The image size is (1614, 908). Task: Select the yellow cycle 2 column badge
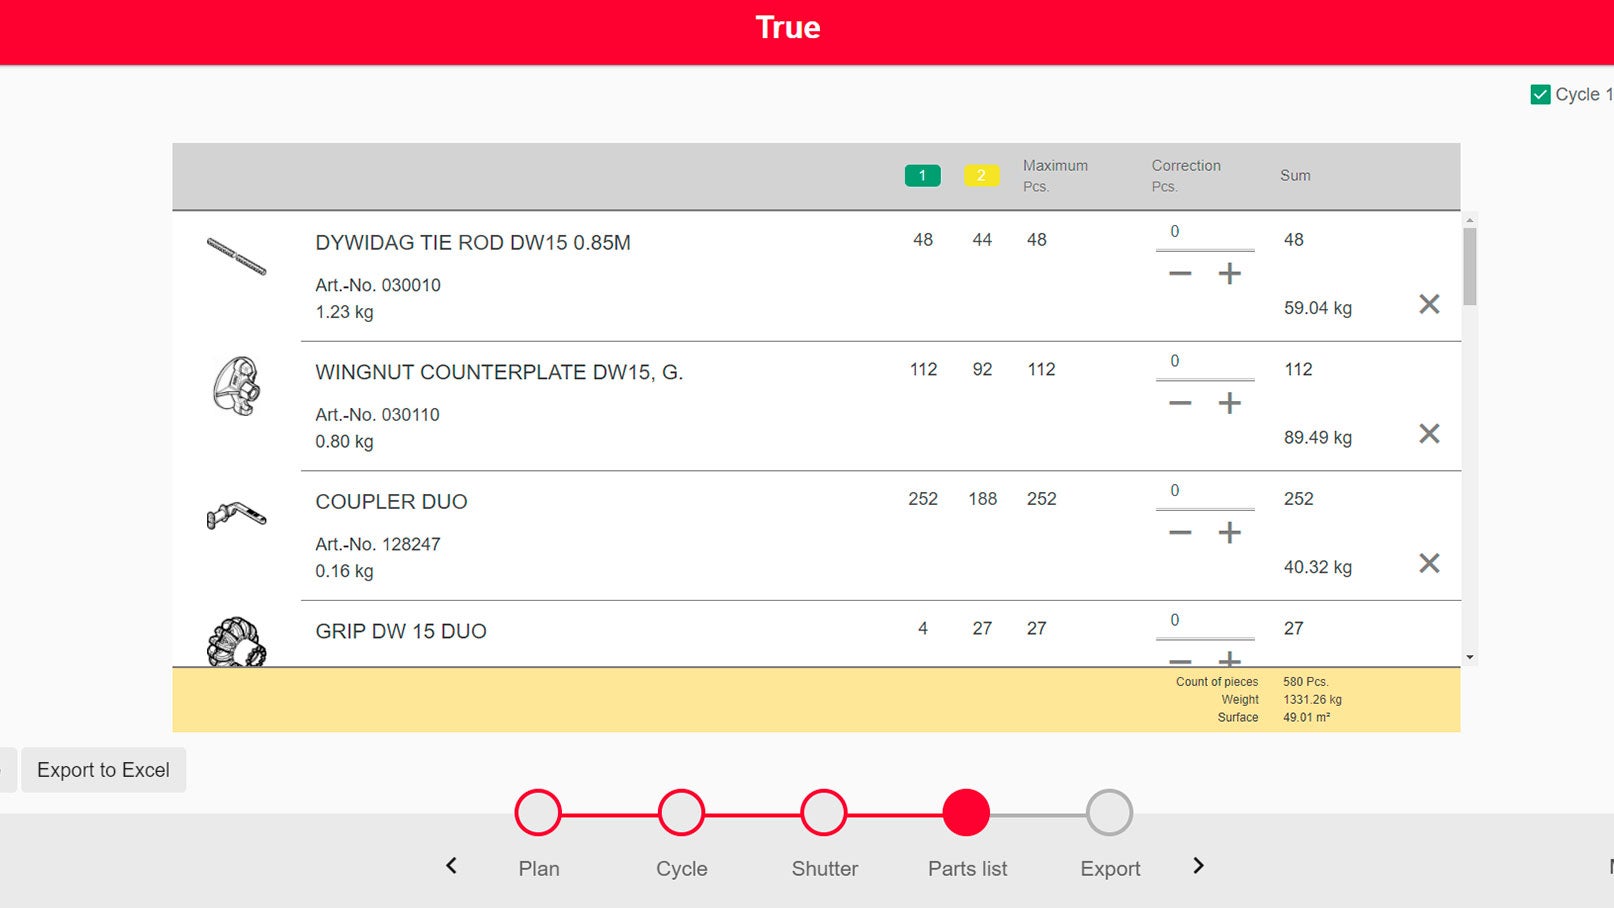(981, 175)
